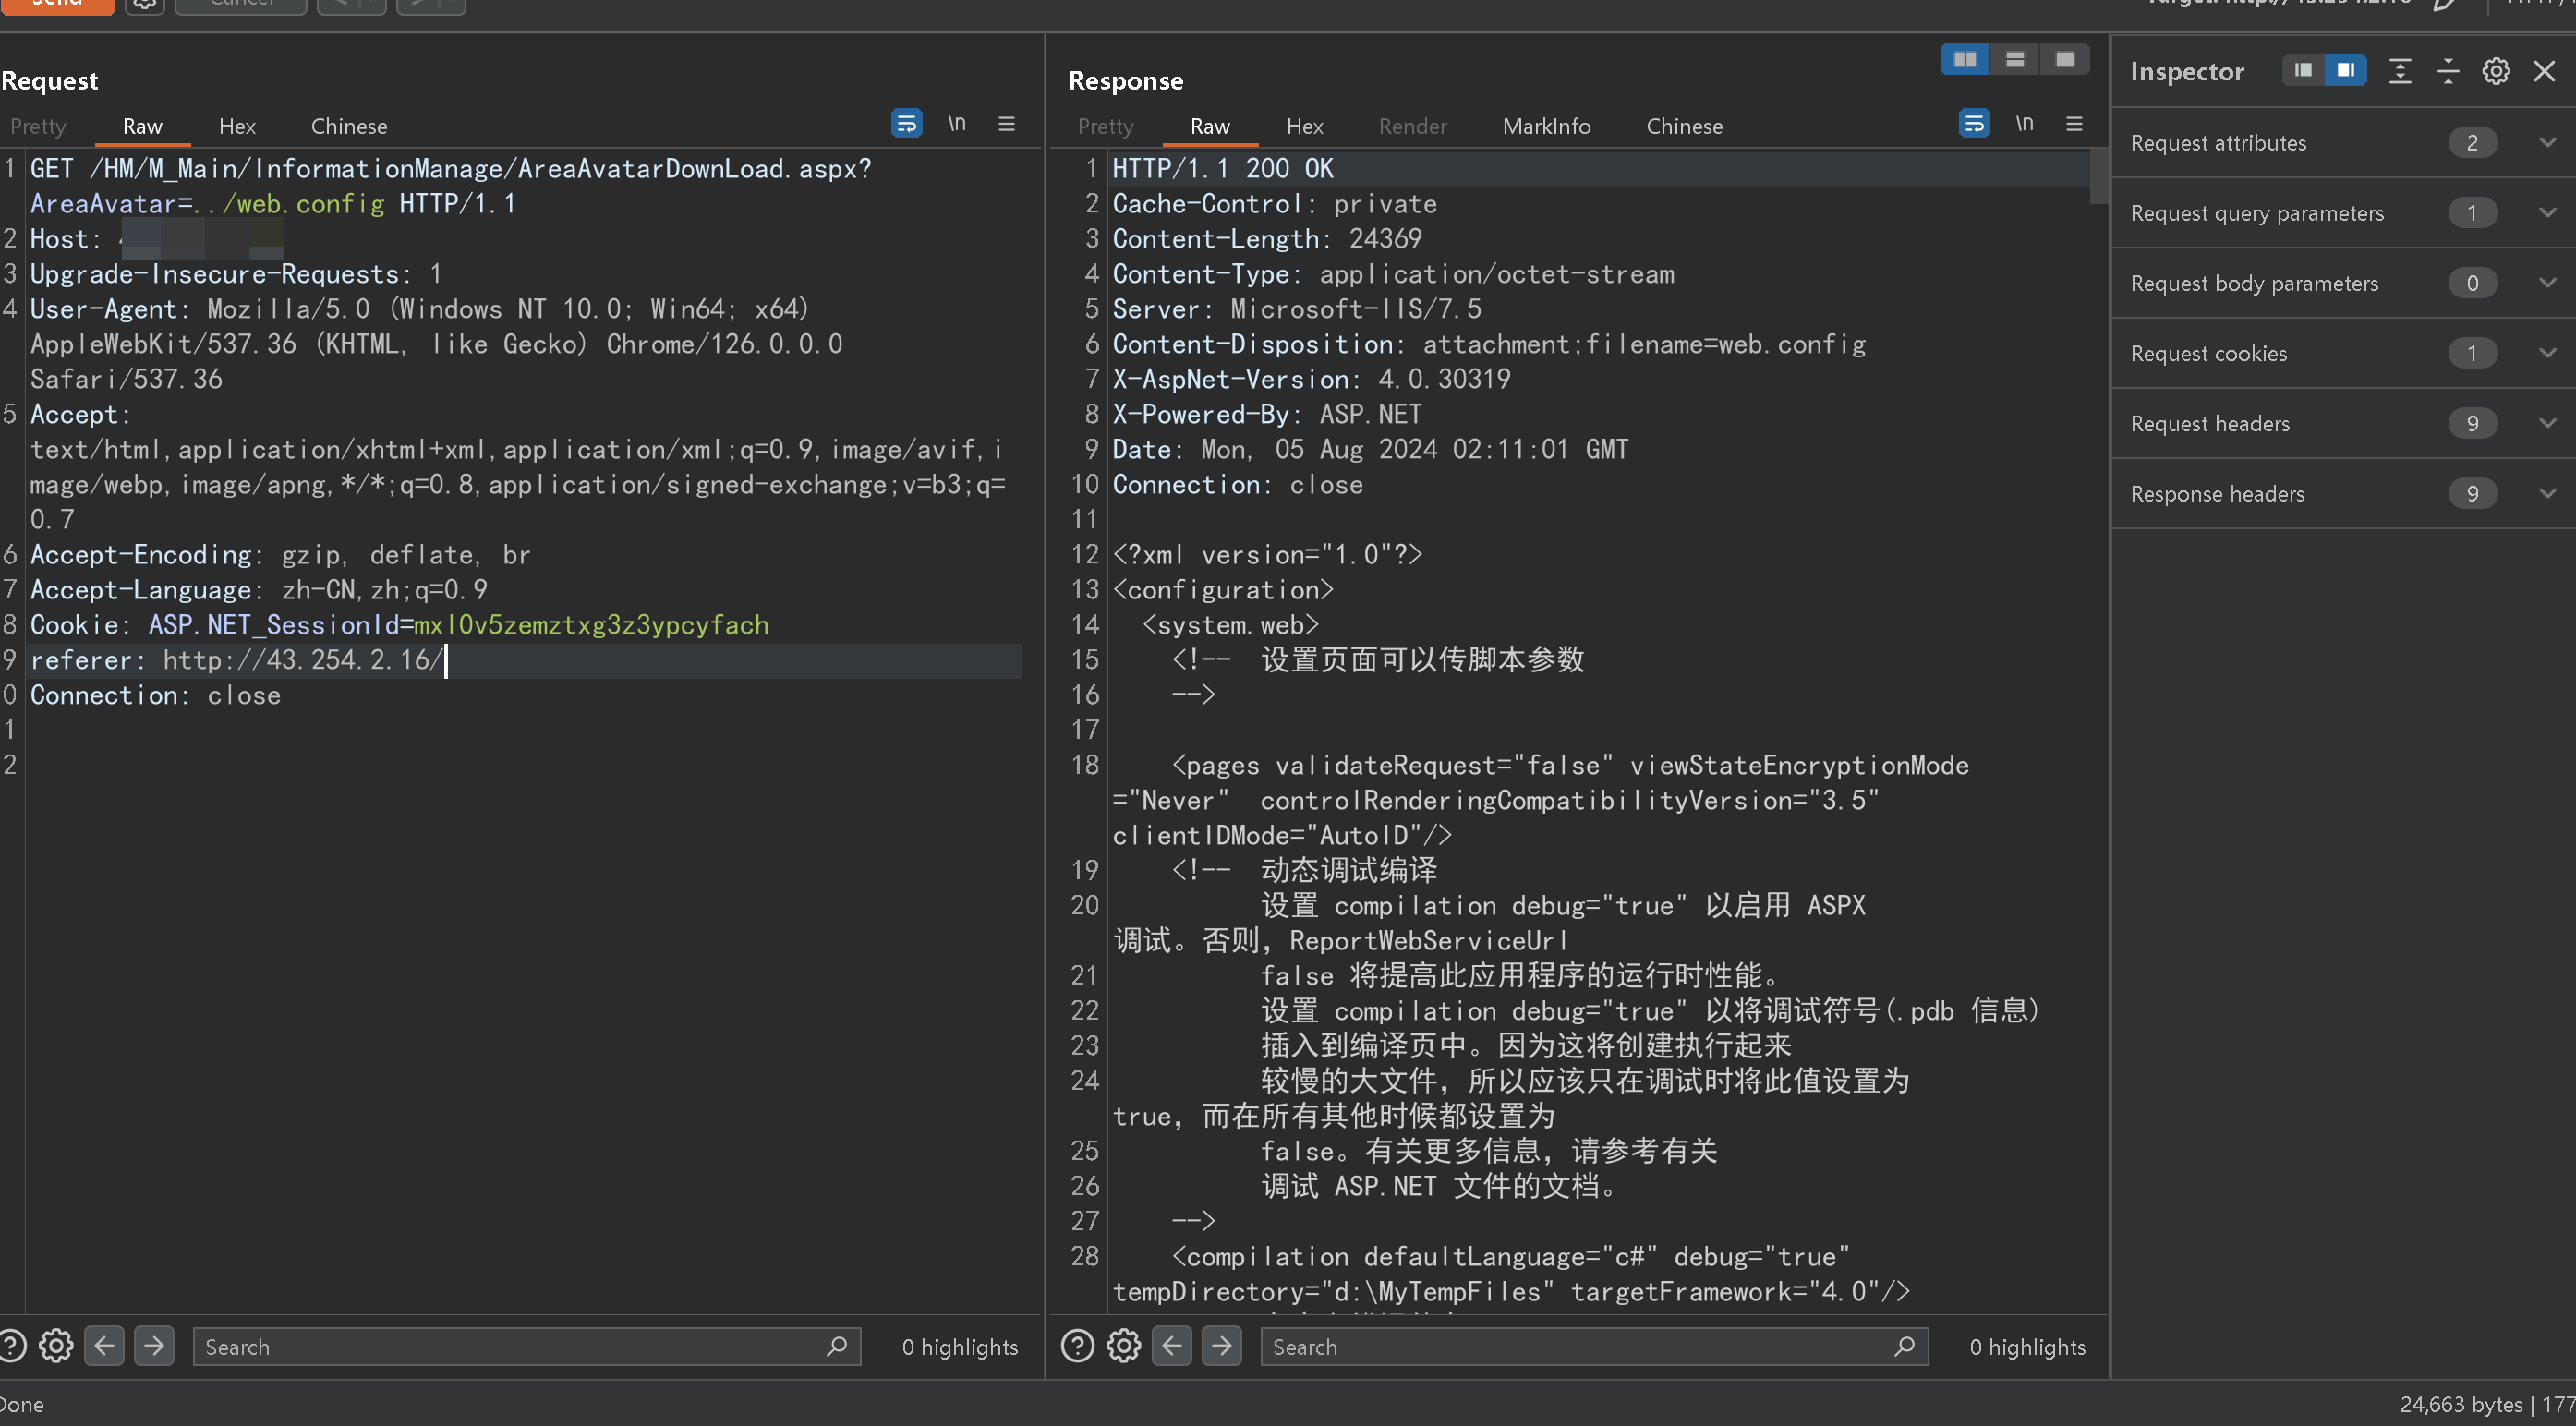Click Response search settings gear icon
This screenshot has height=1426, width=2576.
1123,1346
